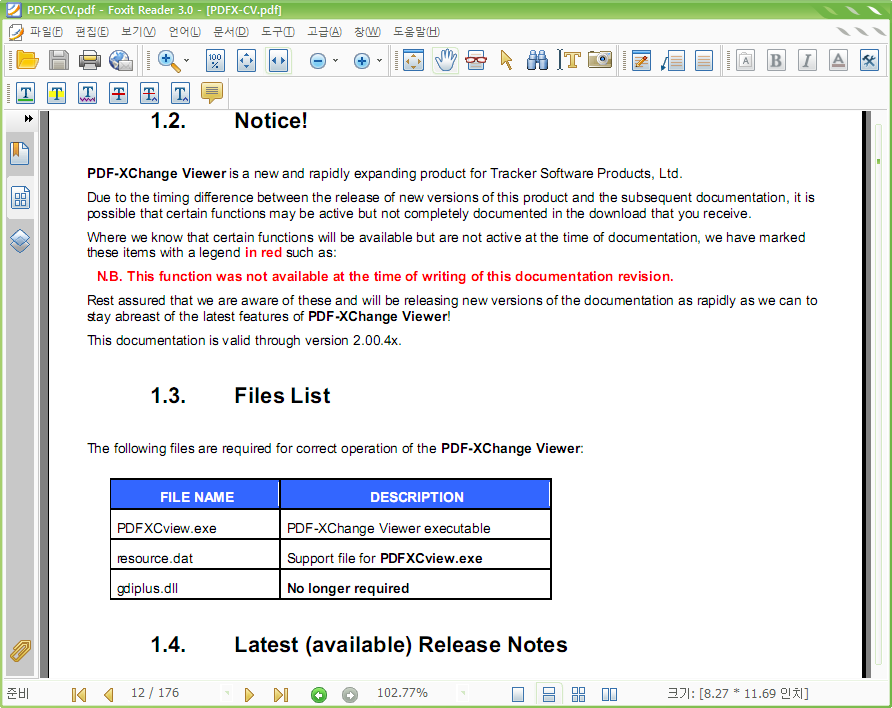The width and height of the screenshot is (892, 708).
Task: Switch to single page layout
Action: pos(518,694)
